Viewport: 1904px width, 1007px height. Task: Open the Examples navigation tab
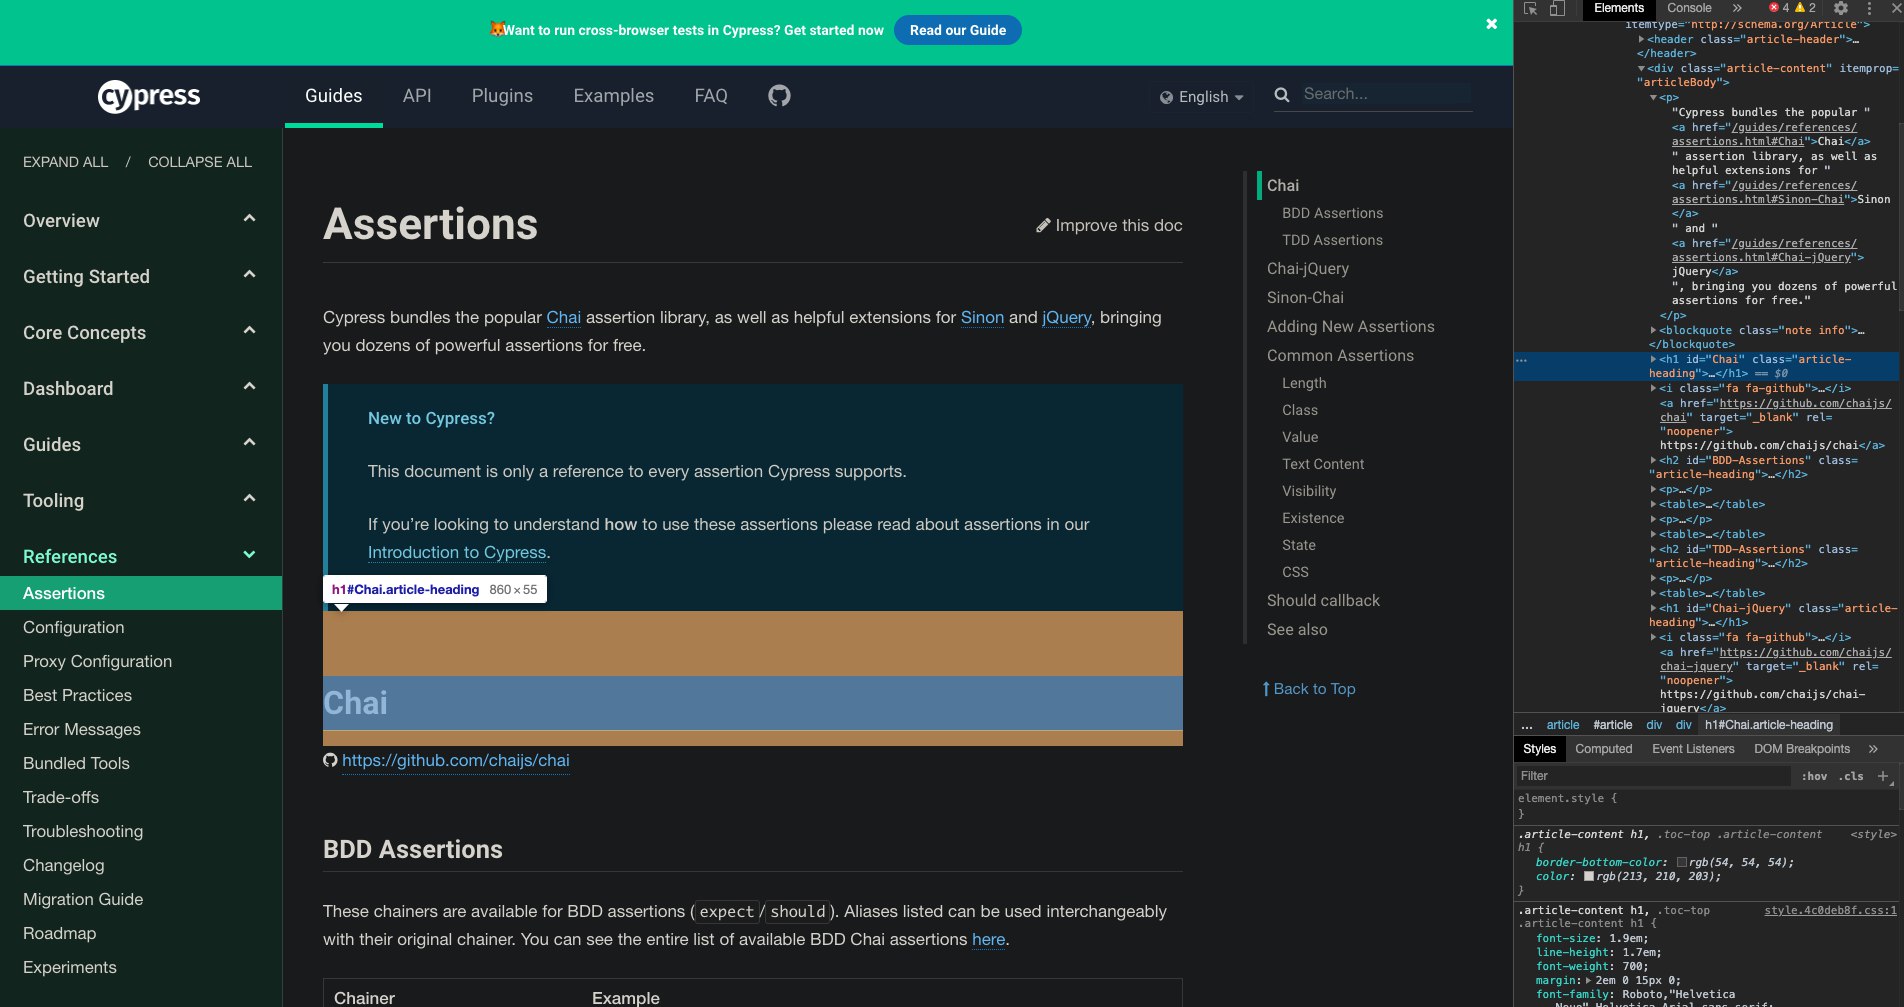click(613, 96)
